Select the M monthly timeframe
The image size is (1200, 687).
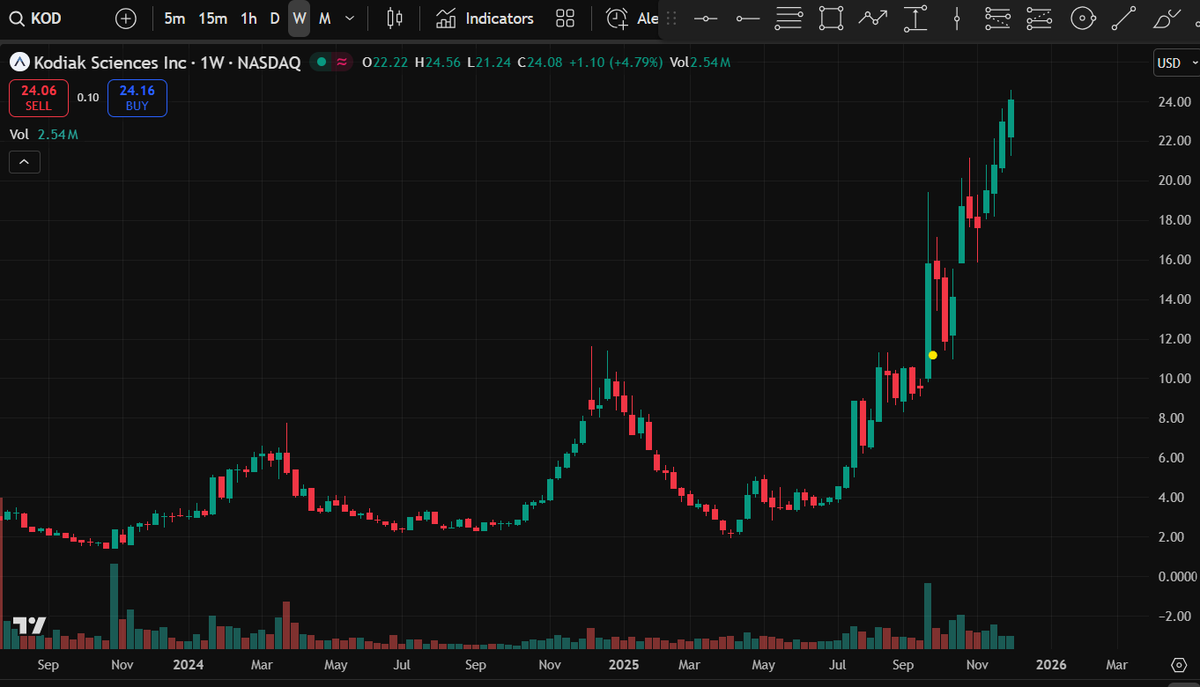325,18
